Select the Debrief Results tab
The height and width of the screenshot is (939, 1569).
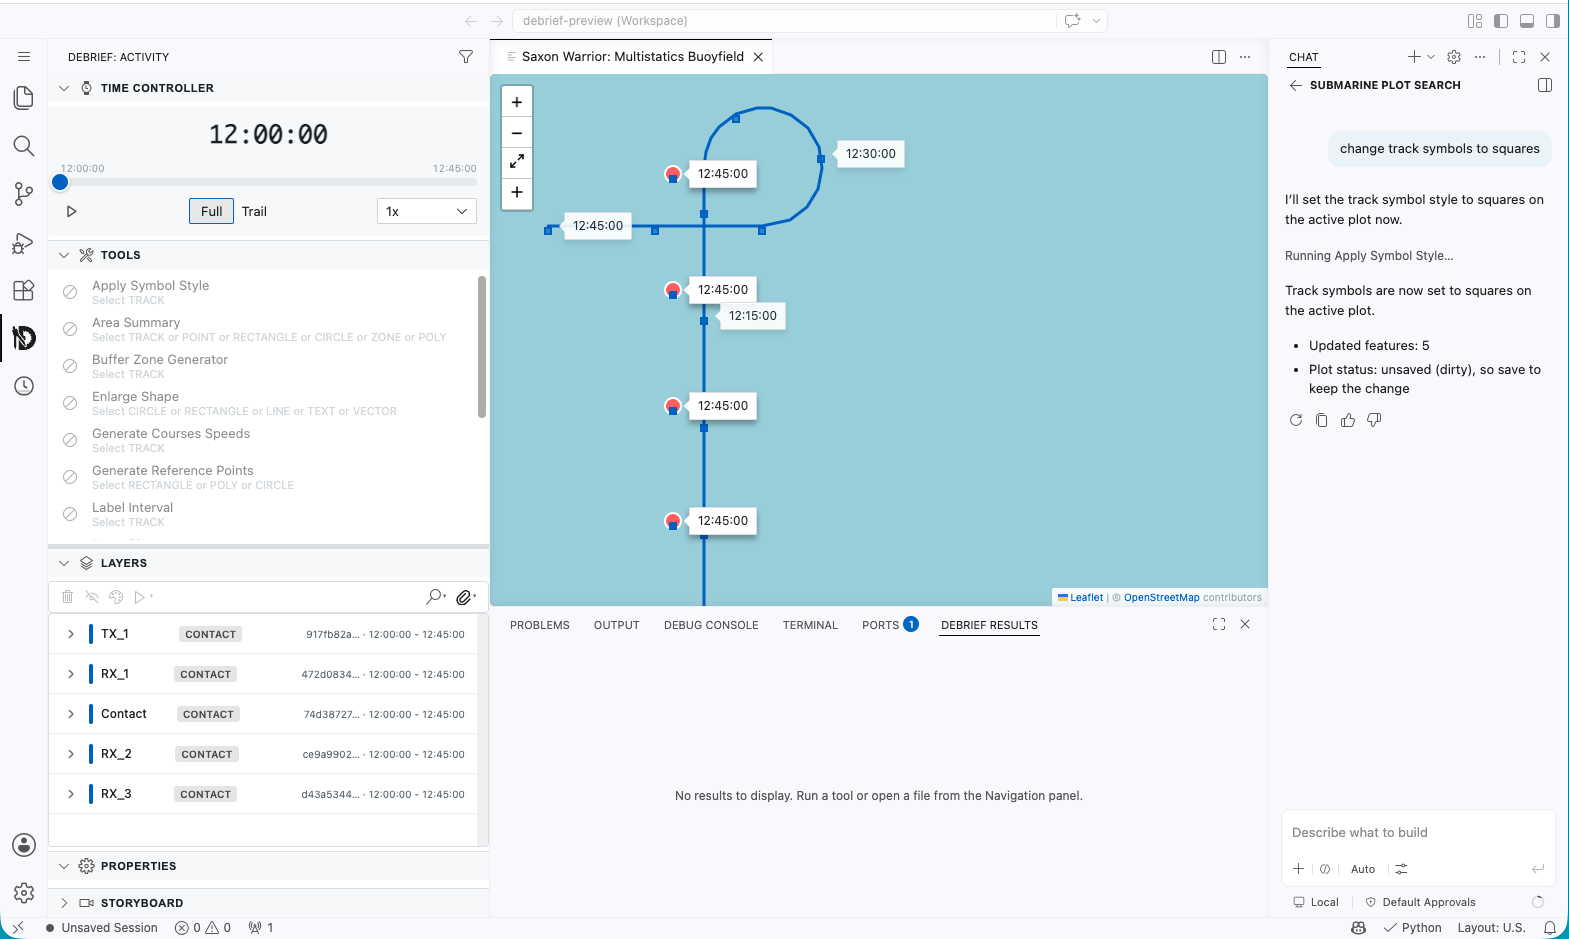coord(989,625)
